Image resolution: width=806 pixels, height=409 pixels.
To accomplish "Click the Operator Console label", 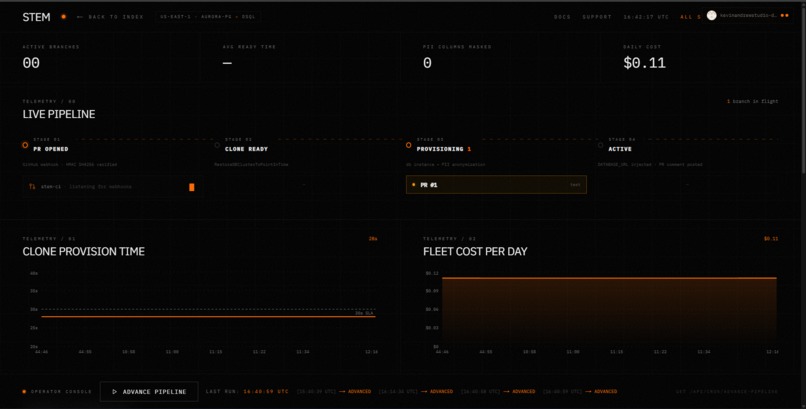I will tap(61, 392).
